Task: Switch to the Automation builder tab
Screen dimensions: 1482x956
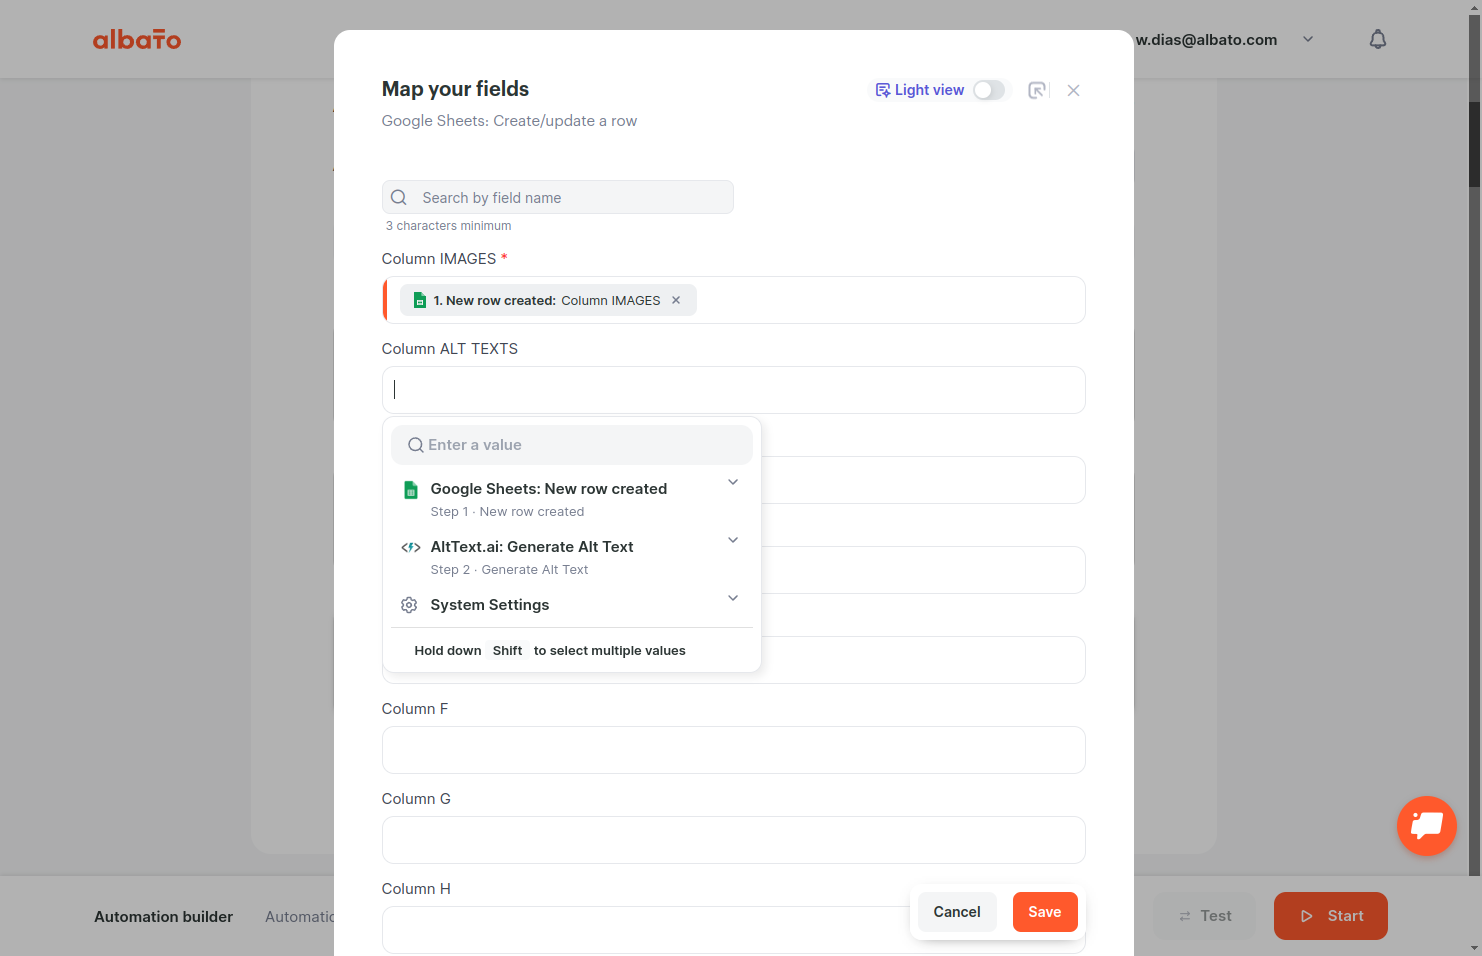Action: [164, 916]
